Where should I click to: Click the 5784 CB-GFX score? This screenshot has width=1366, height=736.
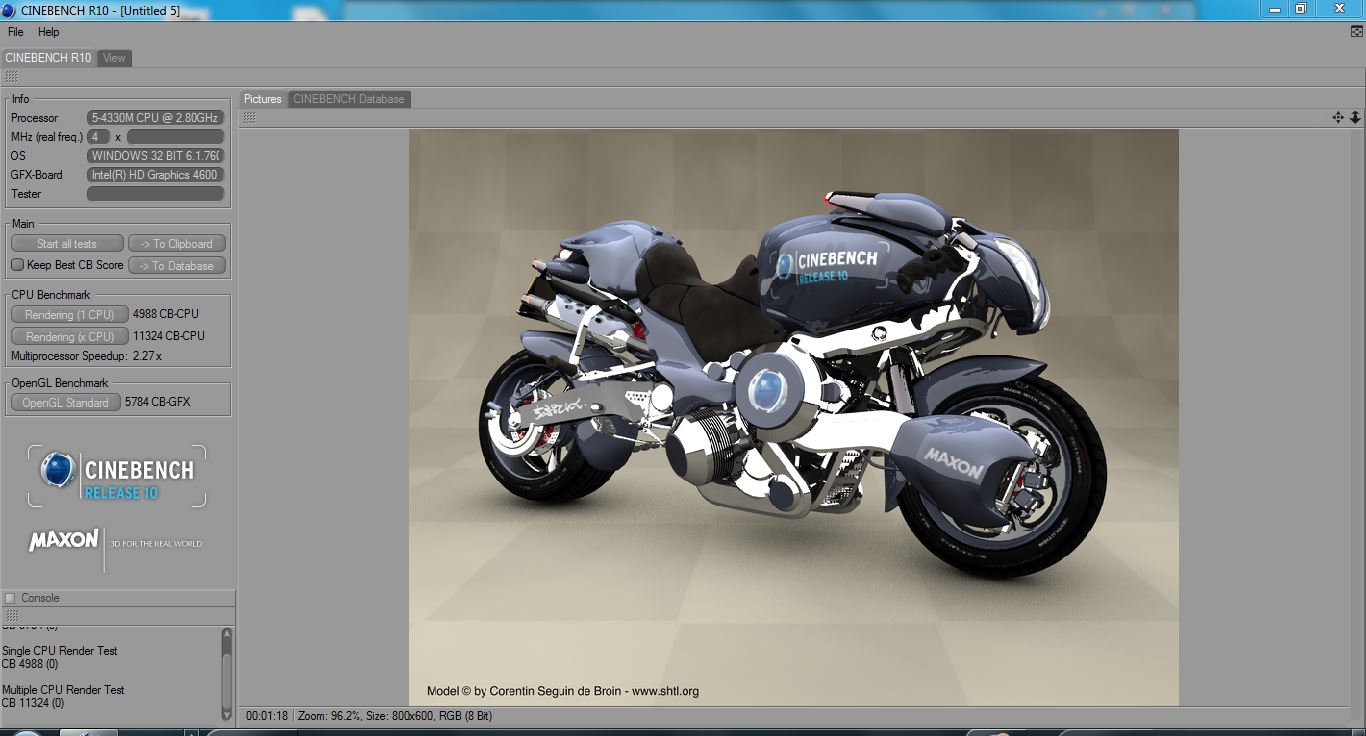[x=157, y=402]
